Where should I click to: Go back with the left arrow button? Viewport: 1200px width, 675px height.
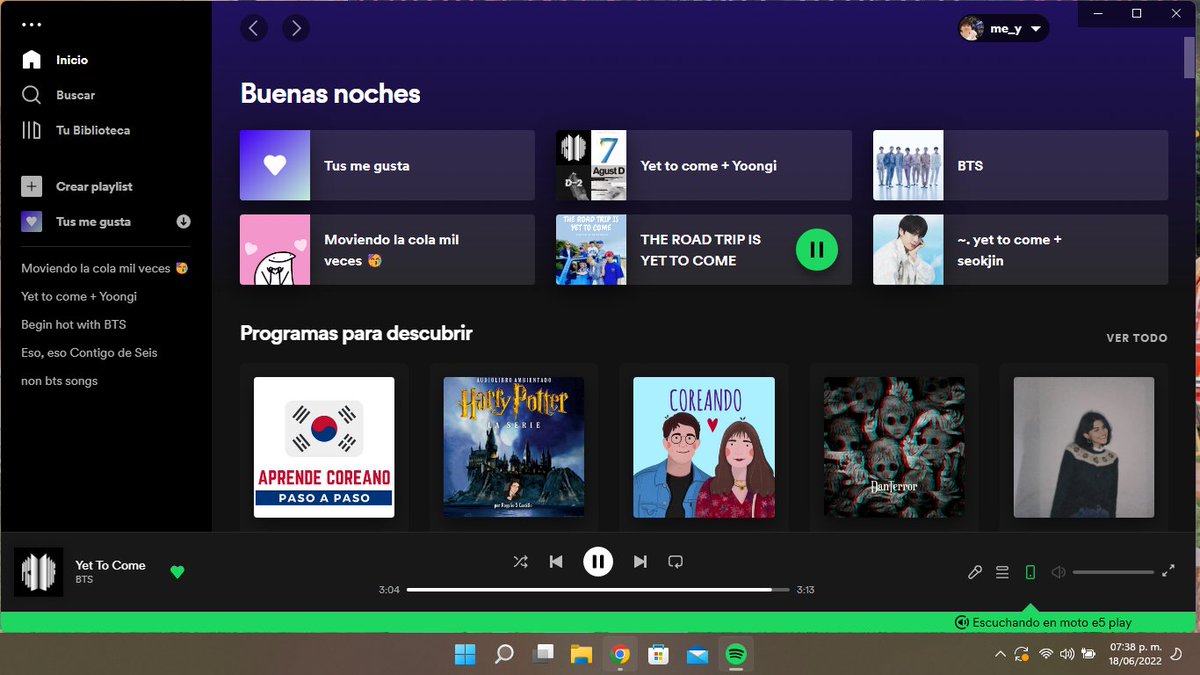click(x=254, y=28)
